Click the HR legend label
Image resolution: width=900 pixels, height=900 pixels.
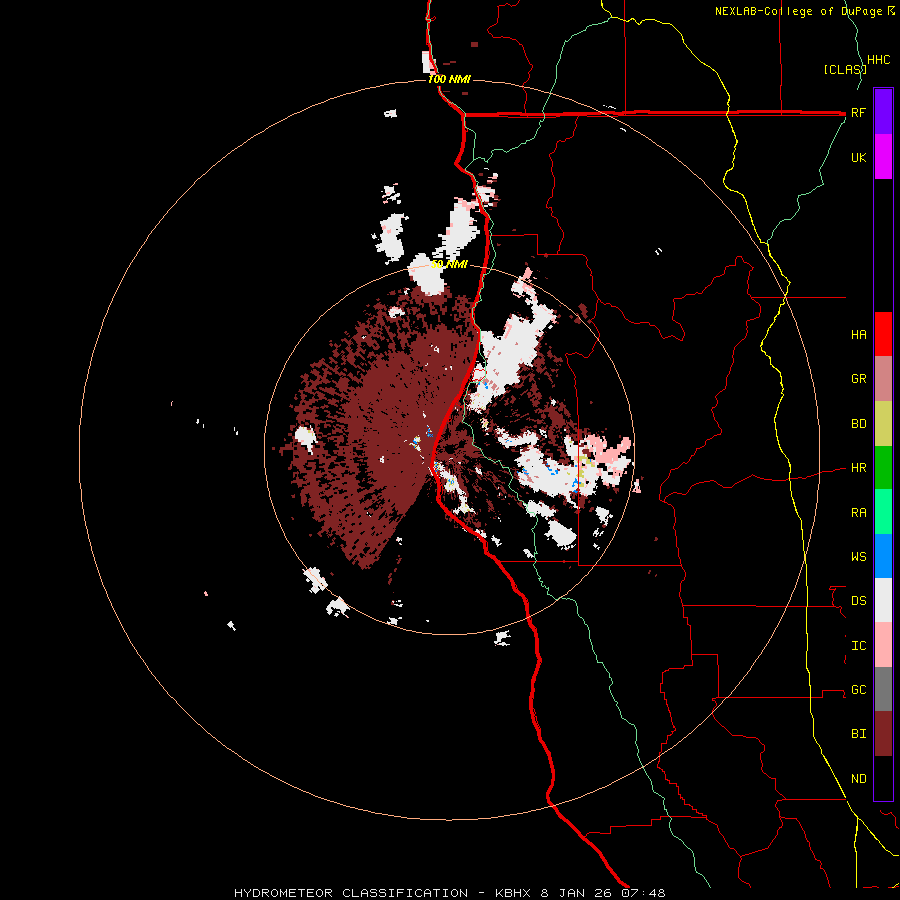click(858, 468)
